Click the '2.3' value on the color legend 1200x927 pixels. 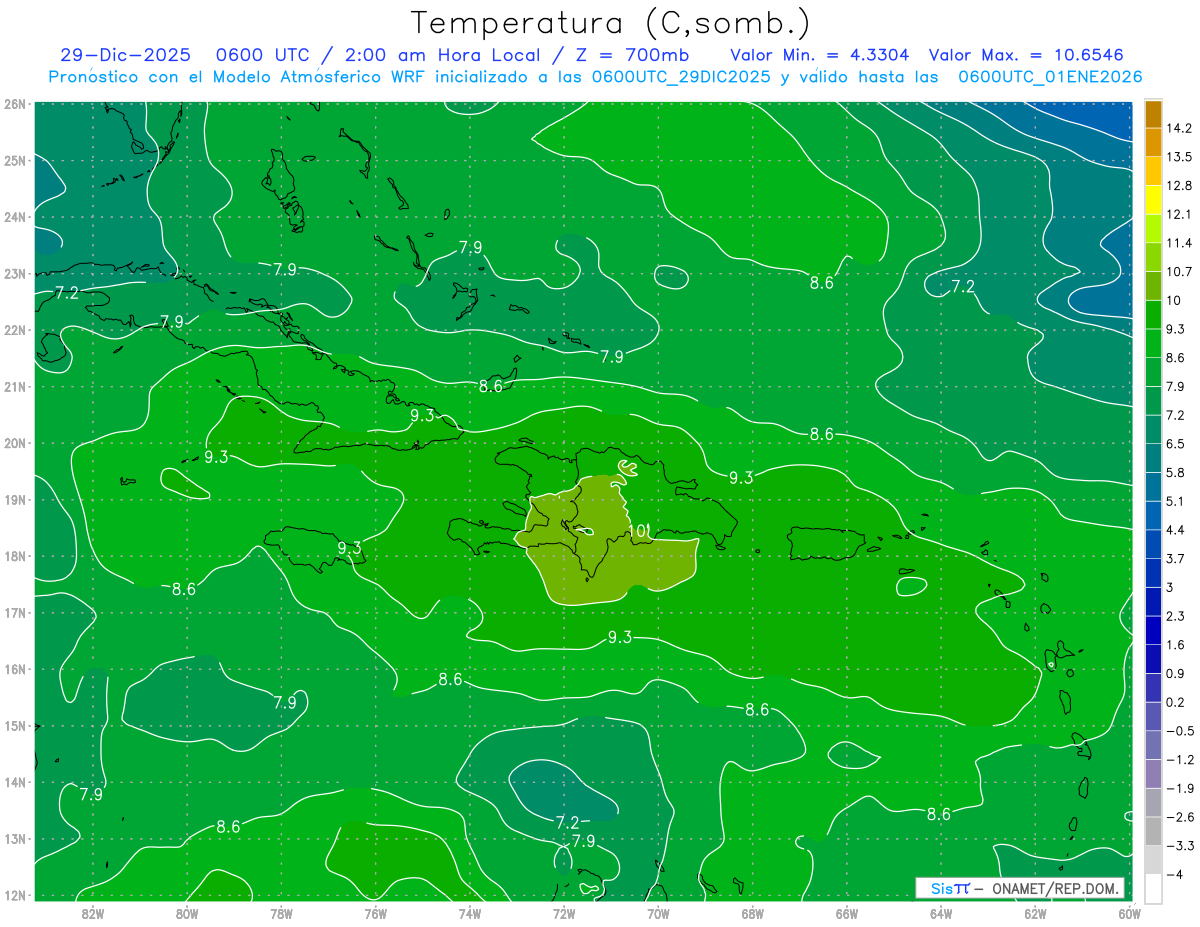(1176, 616)
